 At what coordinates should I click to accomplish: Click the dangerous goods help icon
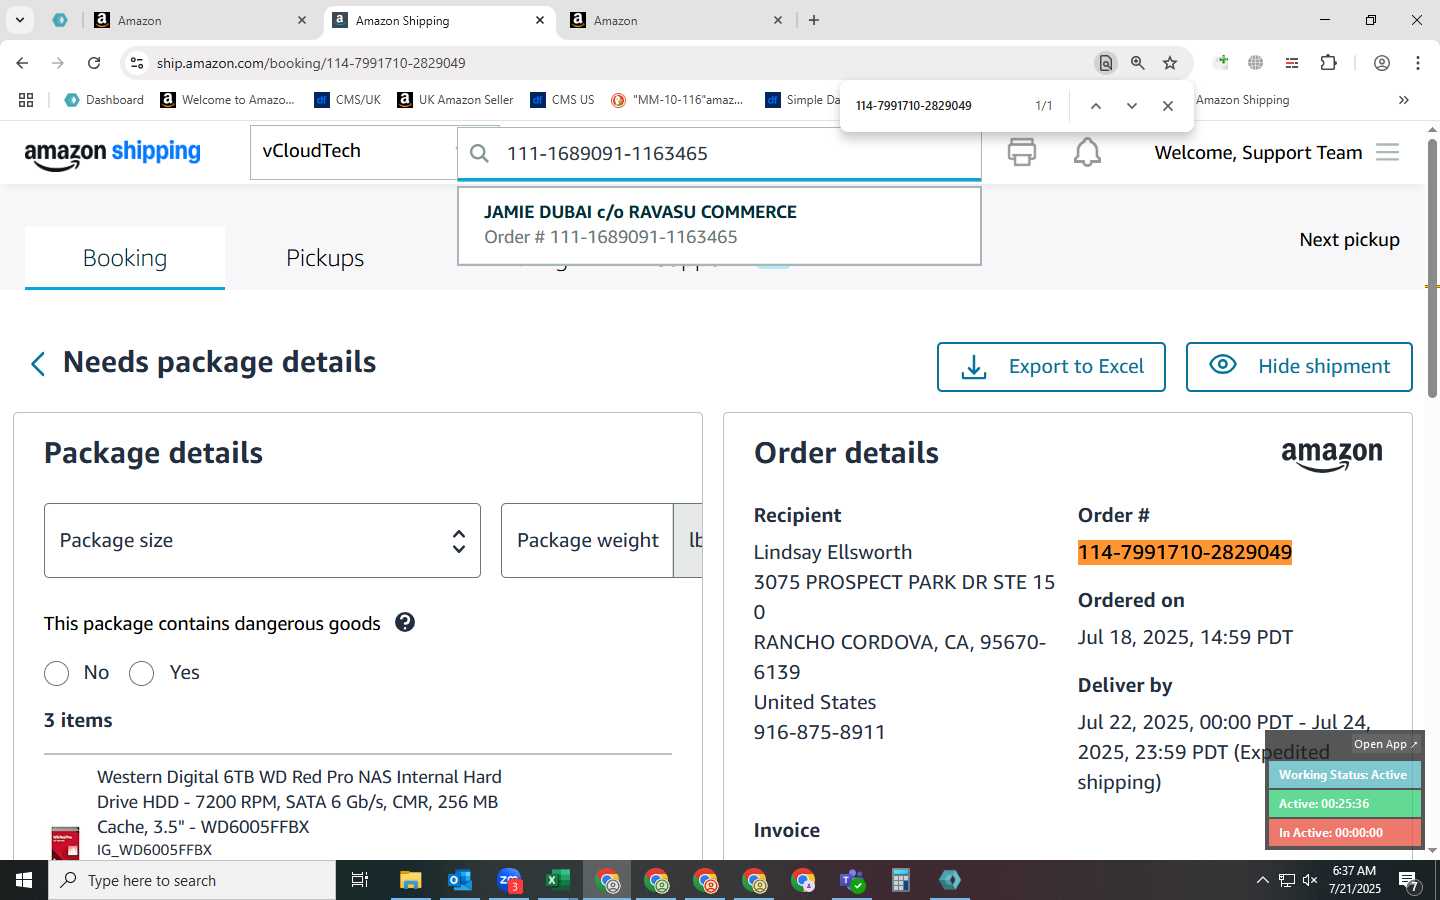click(405, 622)
